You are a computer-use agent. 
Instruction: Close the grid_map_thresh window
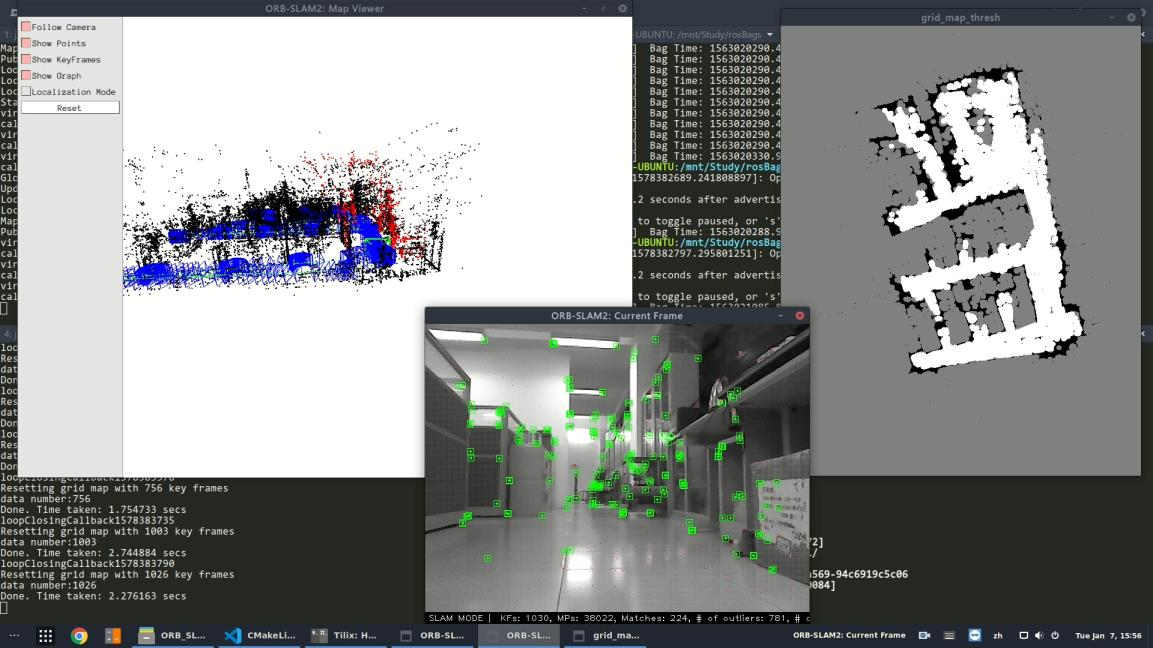tap(1131, 17)
